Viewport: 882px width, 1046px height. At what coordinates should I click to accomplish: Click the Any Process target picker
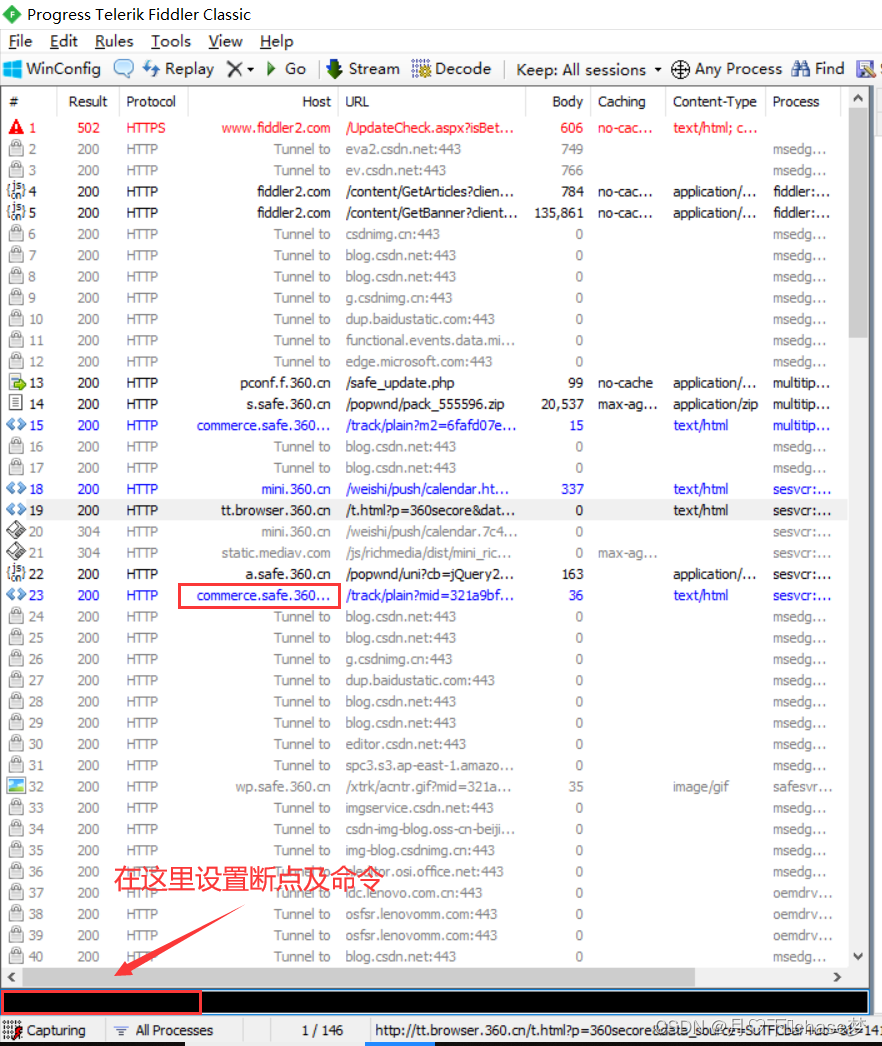[726, 69]
